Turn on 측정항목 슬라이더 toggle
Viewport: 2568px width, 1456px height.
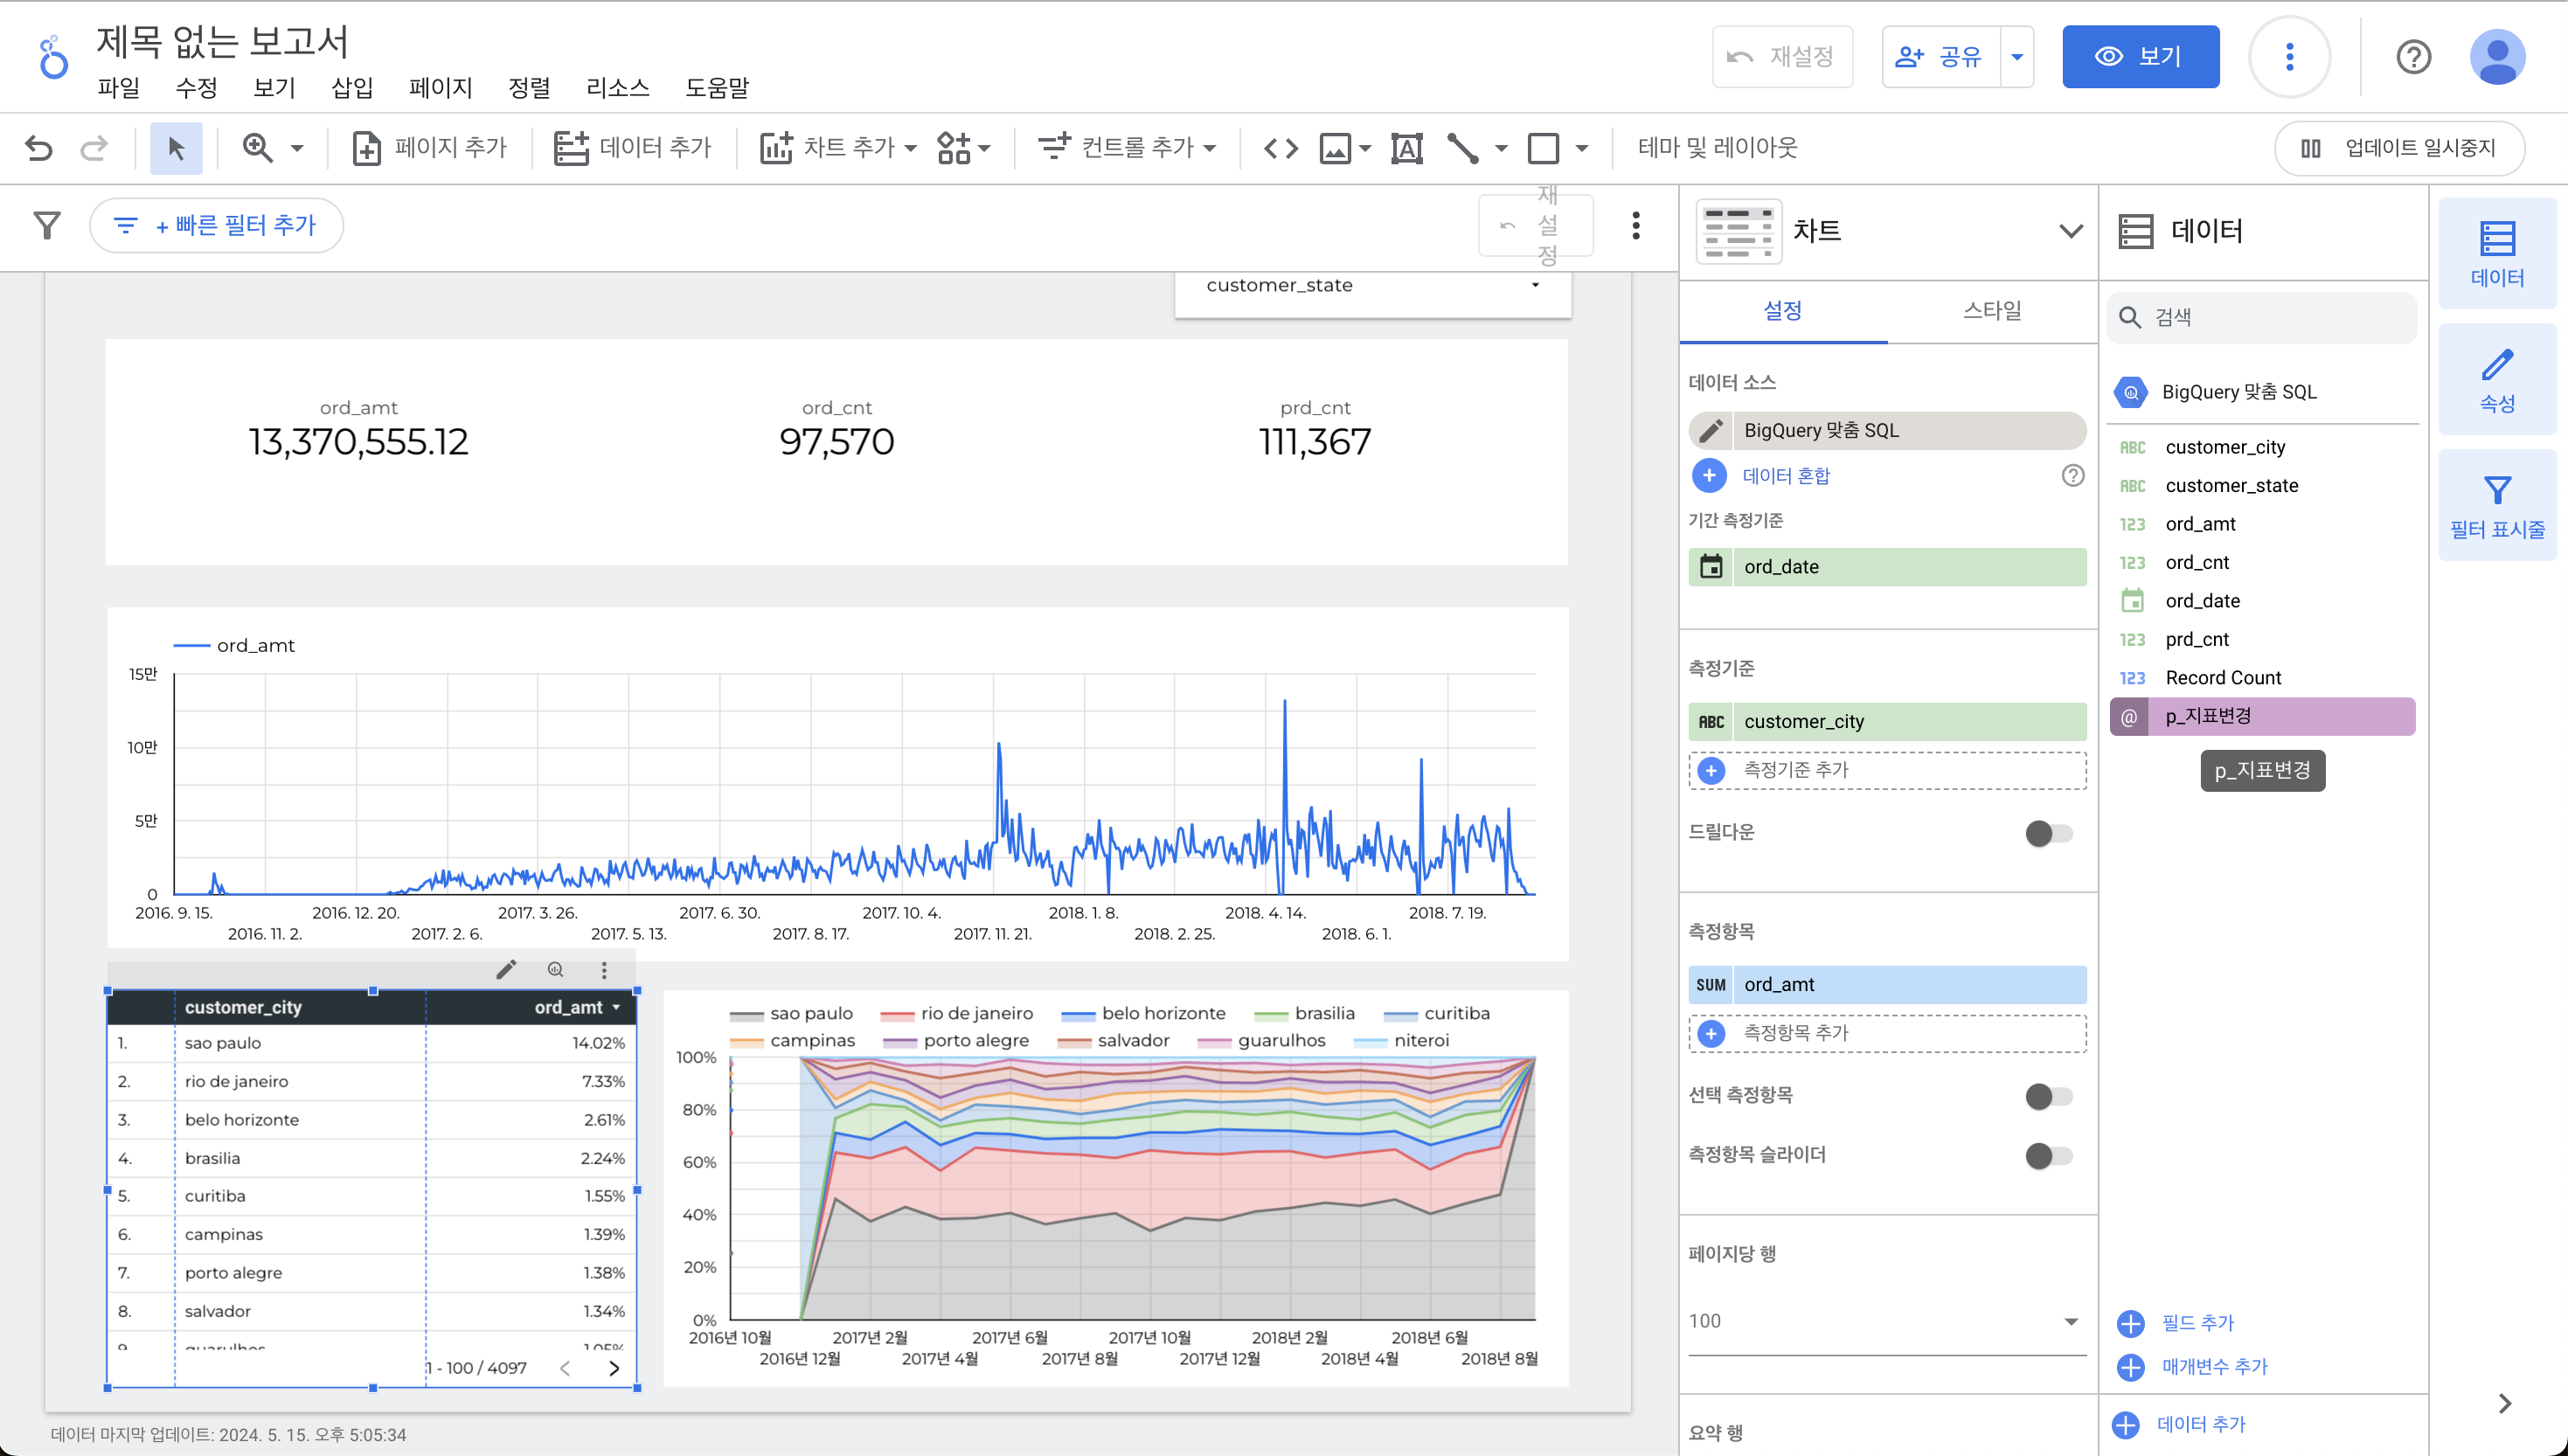(x=2048, y=1156)
